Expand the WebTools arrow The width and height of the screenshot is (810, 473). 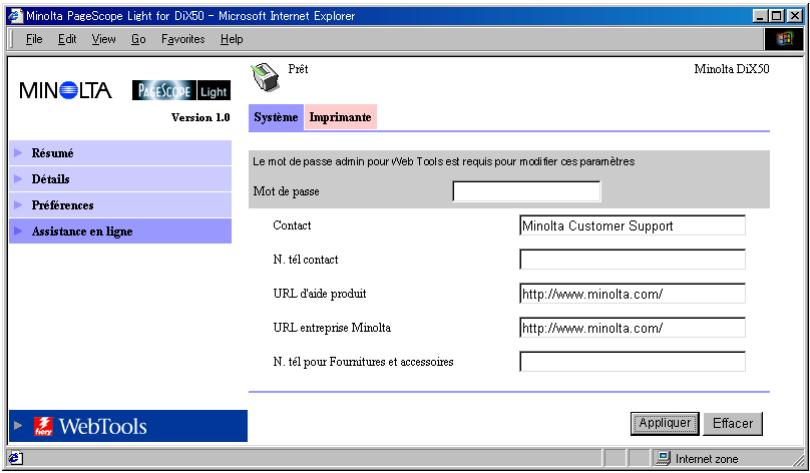(x=18, y=425)
